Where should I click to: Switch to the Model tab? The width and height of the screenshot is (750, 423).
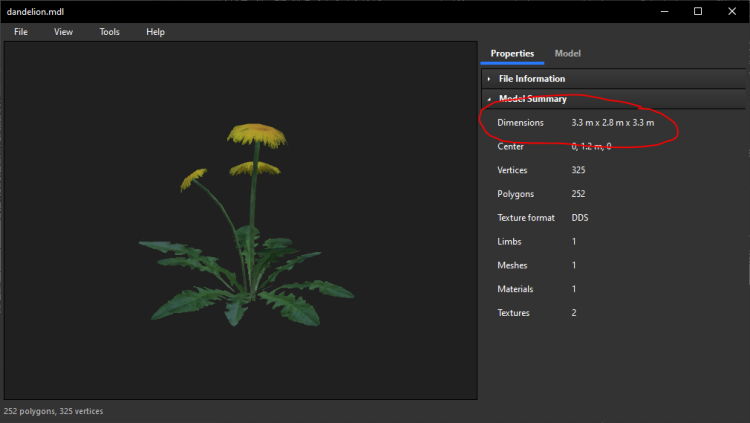567,53
